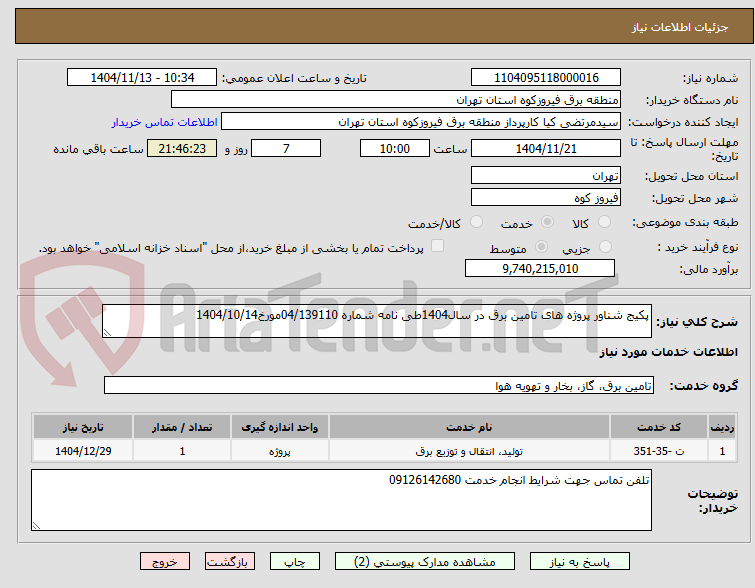The width and height of the screenshot is (755, 588).
Task: Click the unit cell پروژه
Action: pos(280,451)
